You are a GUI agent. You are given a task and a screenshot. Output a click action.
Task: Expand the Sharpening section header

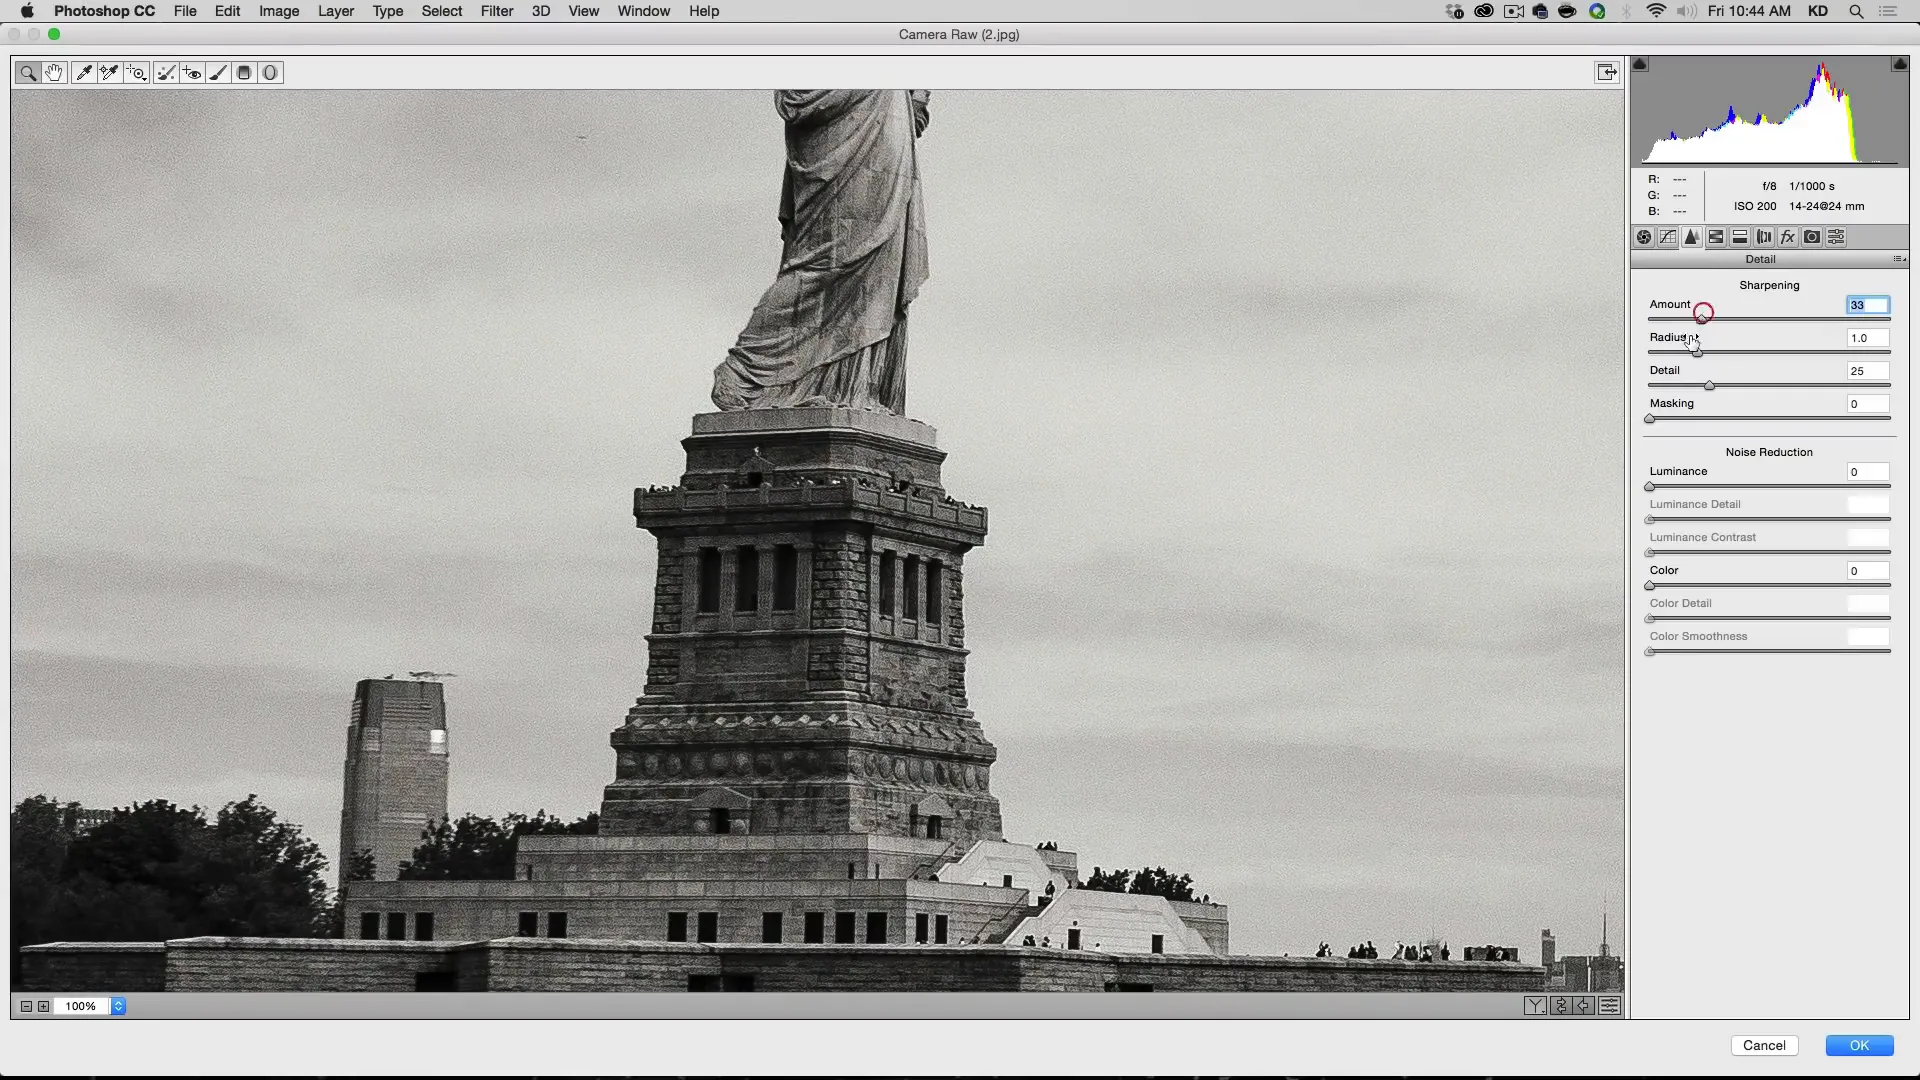click(x=1768, y=285)
